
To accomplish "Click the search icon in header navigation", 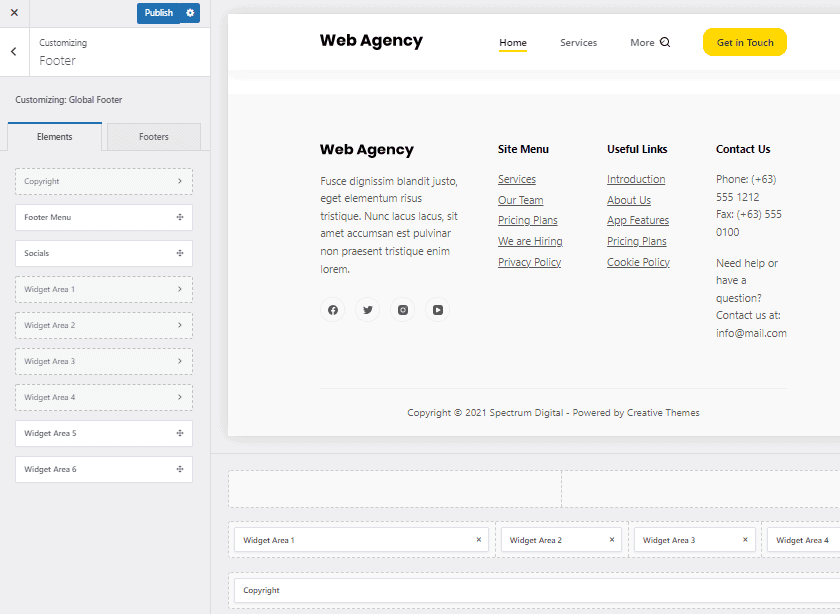I will 666,43.
